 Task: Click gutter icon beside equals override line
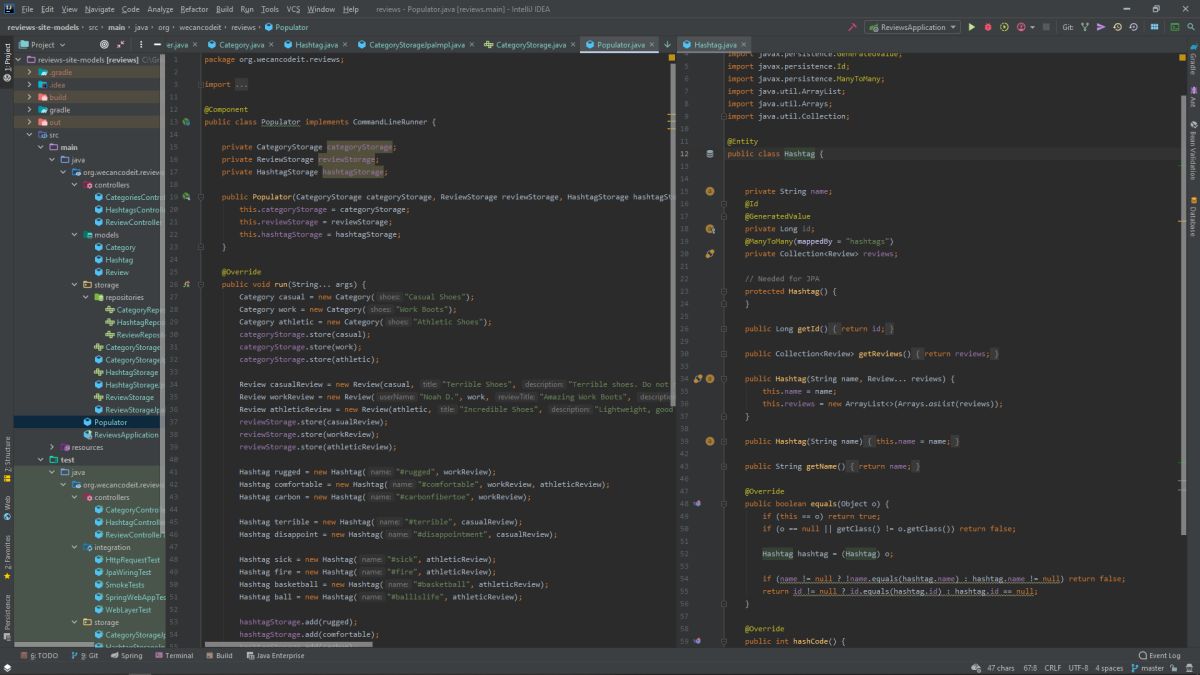pos(697,503)
